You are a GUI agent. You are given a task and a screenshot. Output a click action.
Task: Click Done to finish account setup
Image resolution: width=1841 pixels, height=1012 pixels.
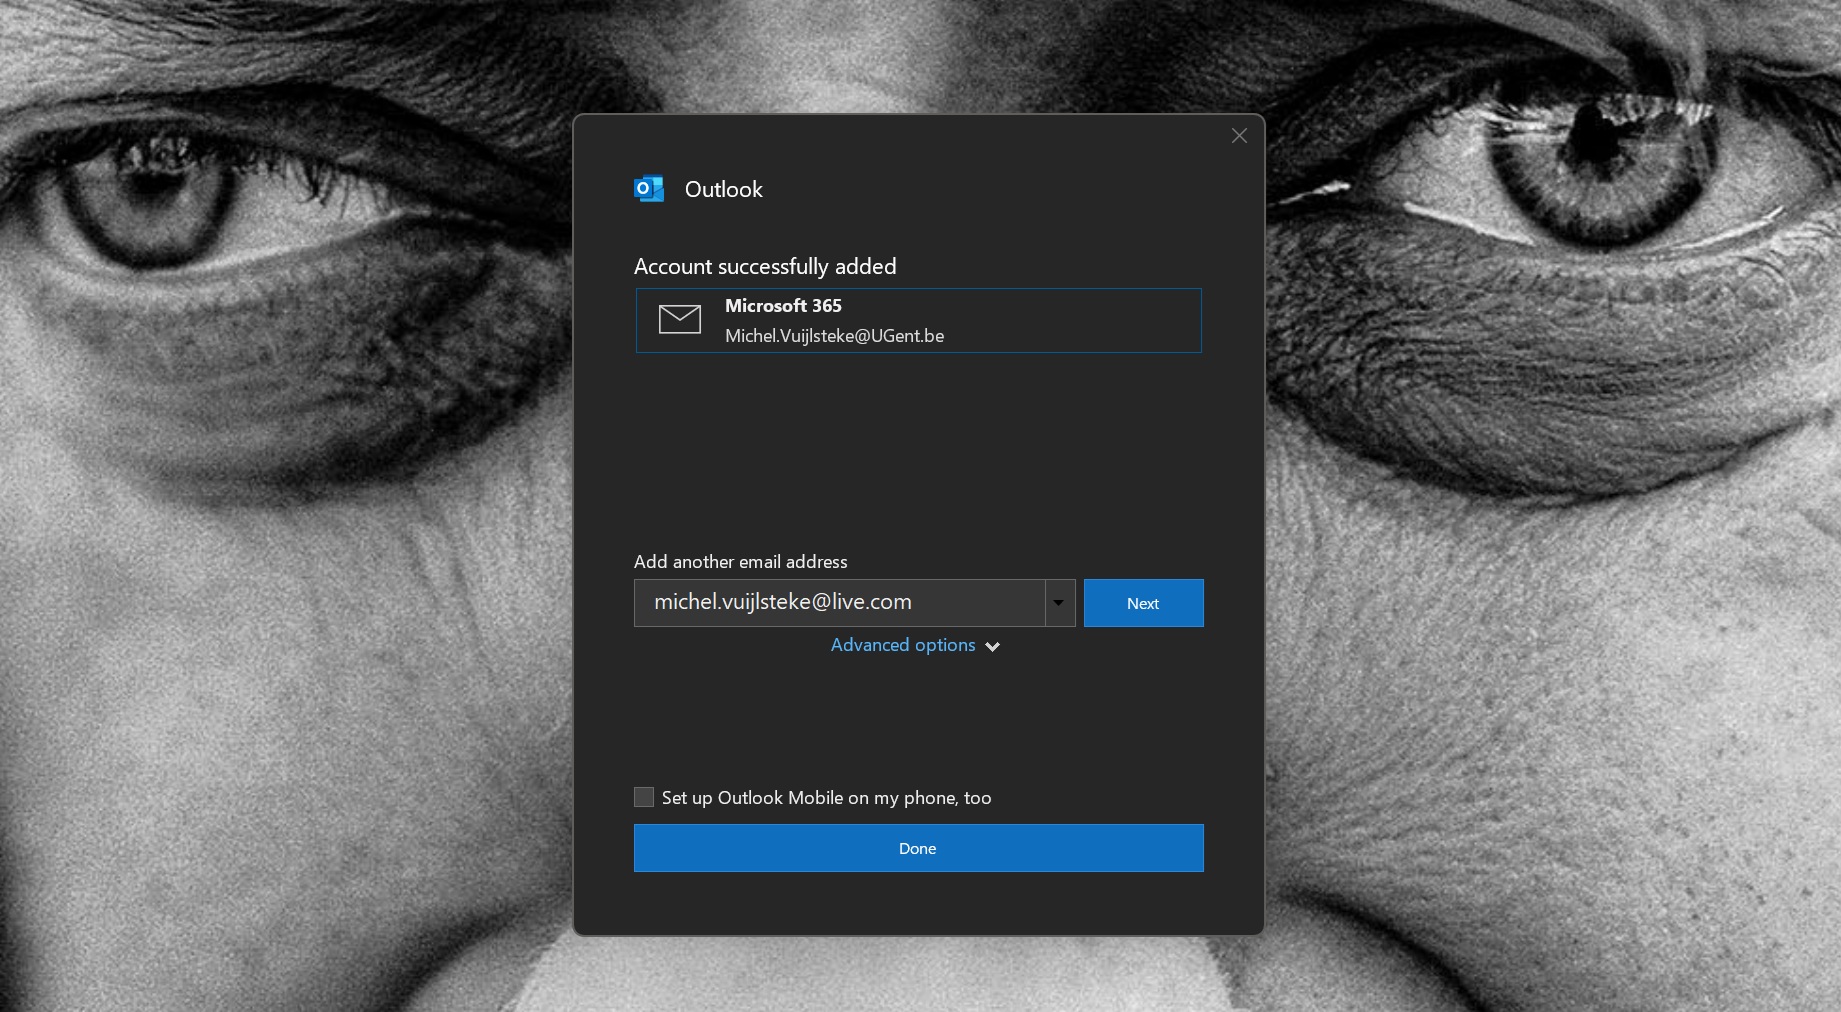pyautogui.click(x=918, y=848)
